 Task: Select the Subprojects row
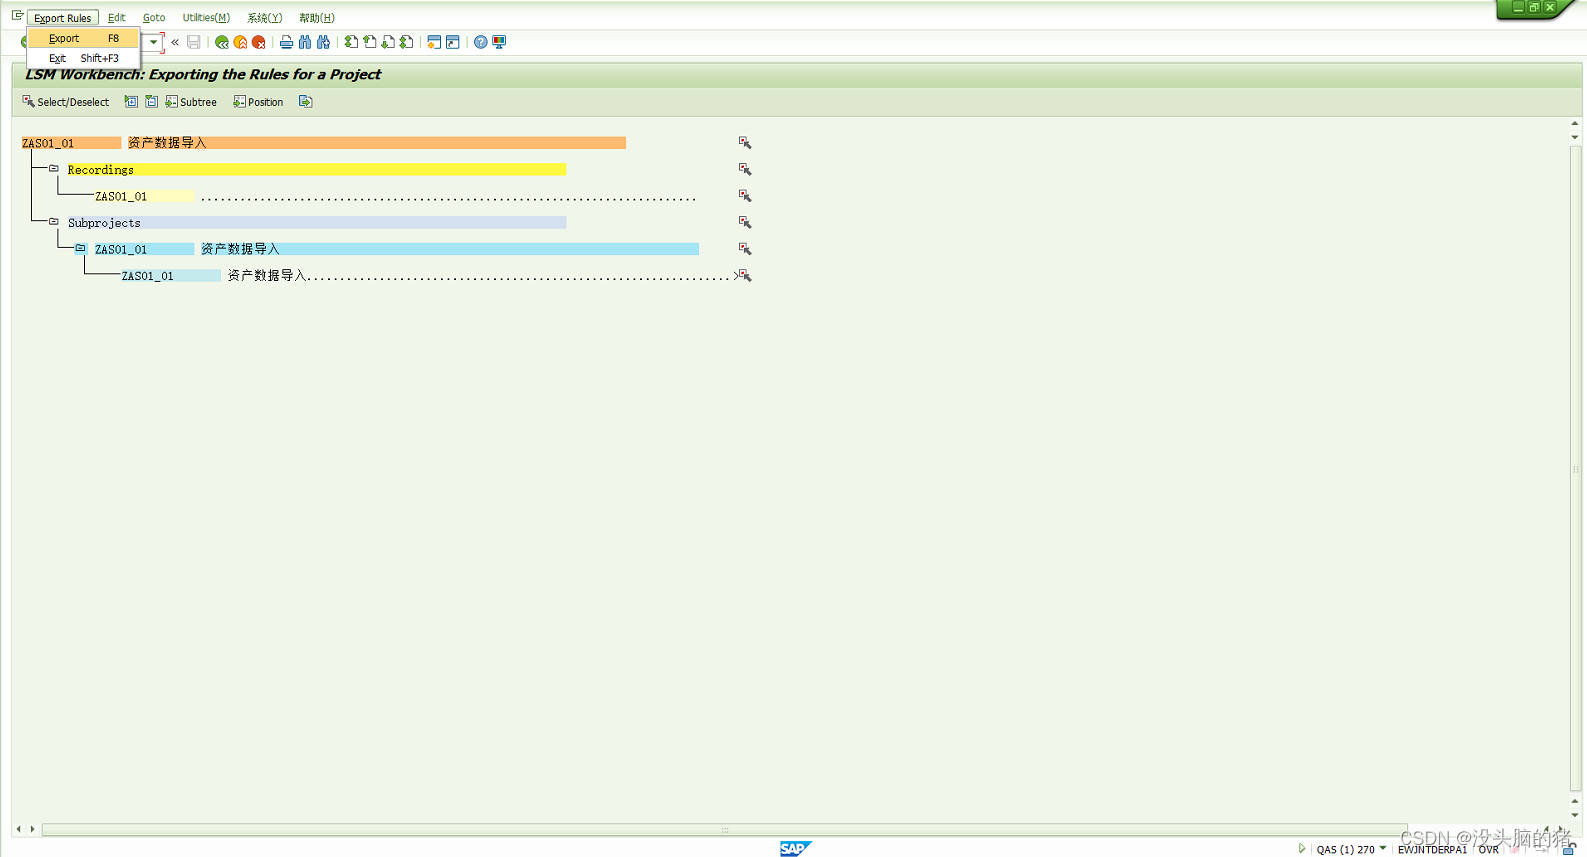(x=316, y=223)
